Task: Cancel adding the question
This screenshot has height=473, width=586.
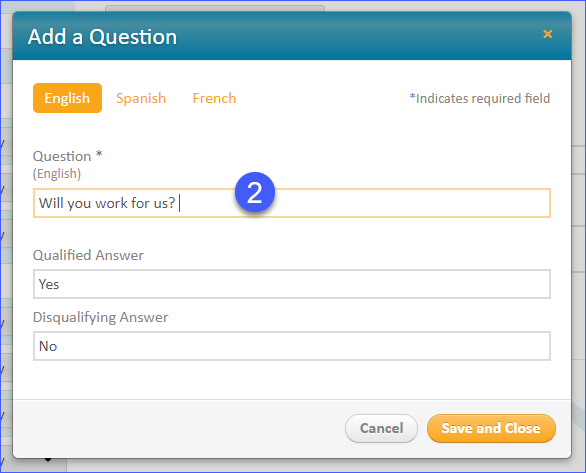Action: 381,428
